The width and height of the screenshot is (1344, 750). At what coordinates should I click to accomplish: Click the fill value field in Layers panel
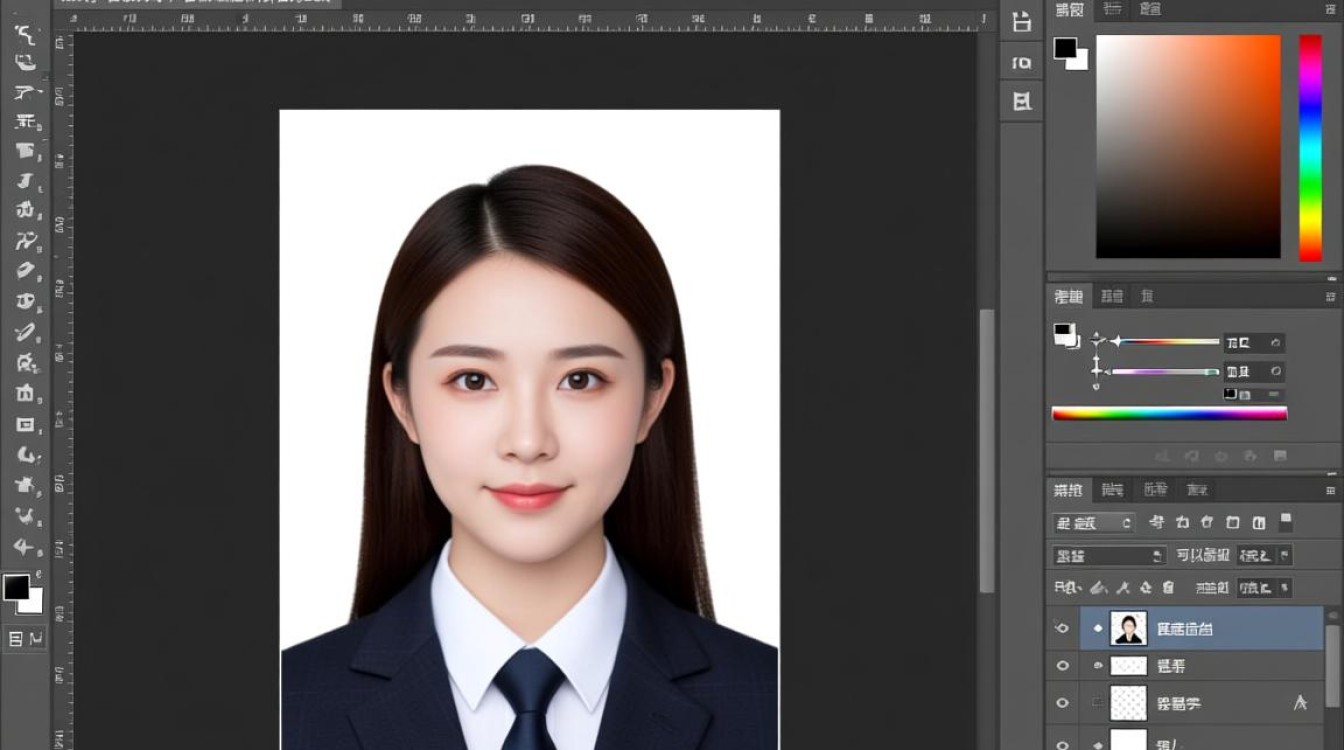coord(1257,587)
